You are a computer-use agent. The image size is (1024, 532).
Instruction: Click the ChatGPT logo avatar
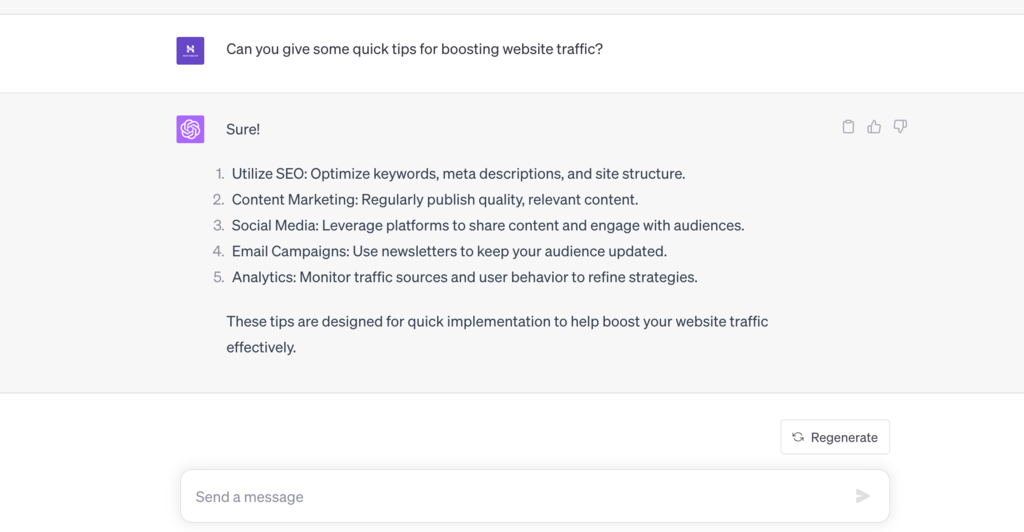point(190,129)
